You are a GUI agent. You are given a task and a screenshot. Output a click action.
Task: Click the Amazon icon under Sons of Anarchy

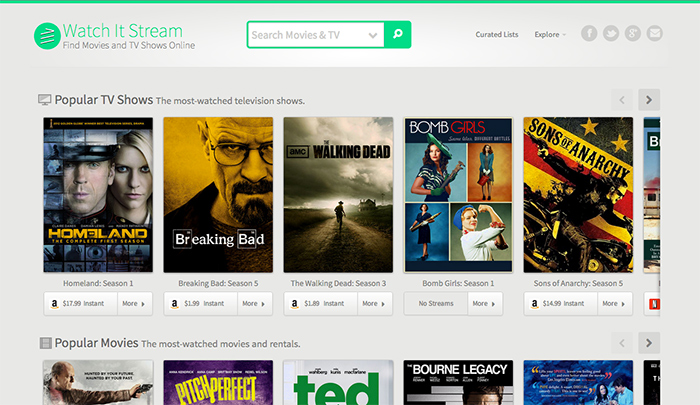coord(534,304)
